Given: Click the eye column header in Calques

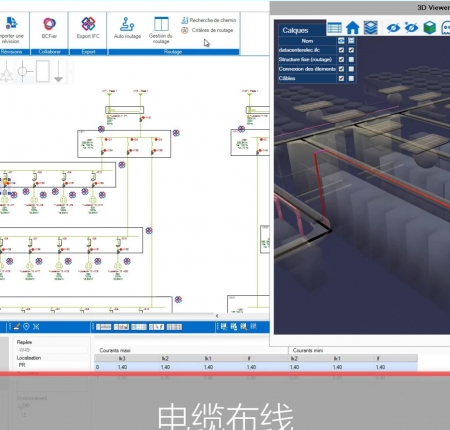Looking at the screenshot, I should (341, 41).
